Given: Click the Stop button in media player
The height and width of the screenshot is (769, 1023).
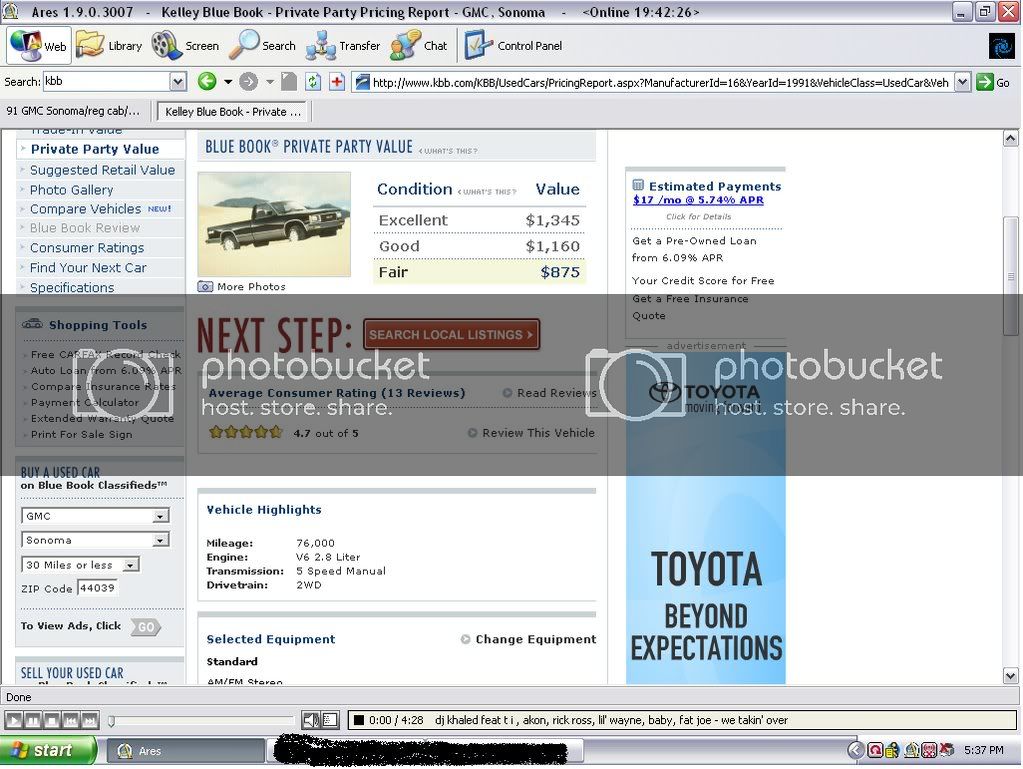Looking at the screenshot, I should (x=52, y=720).
